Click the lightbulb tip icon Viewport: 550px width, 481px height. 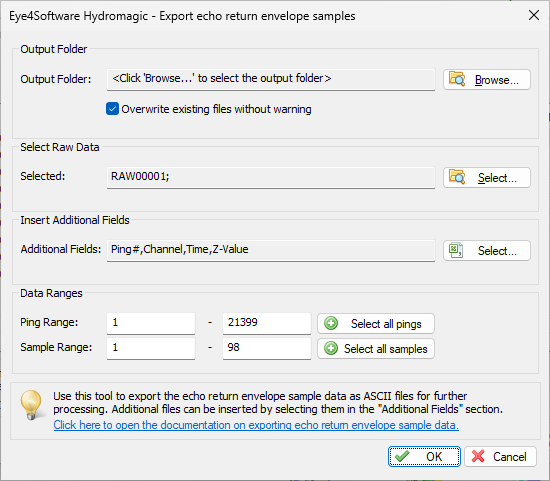pos(32,405)
